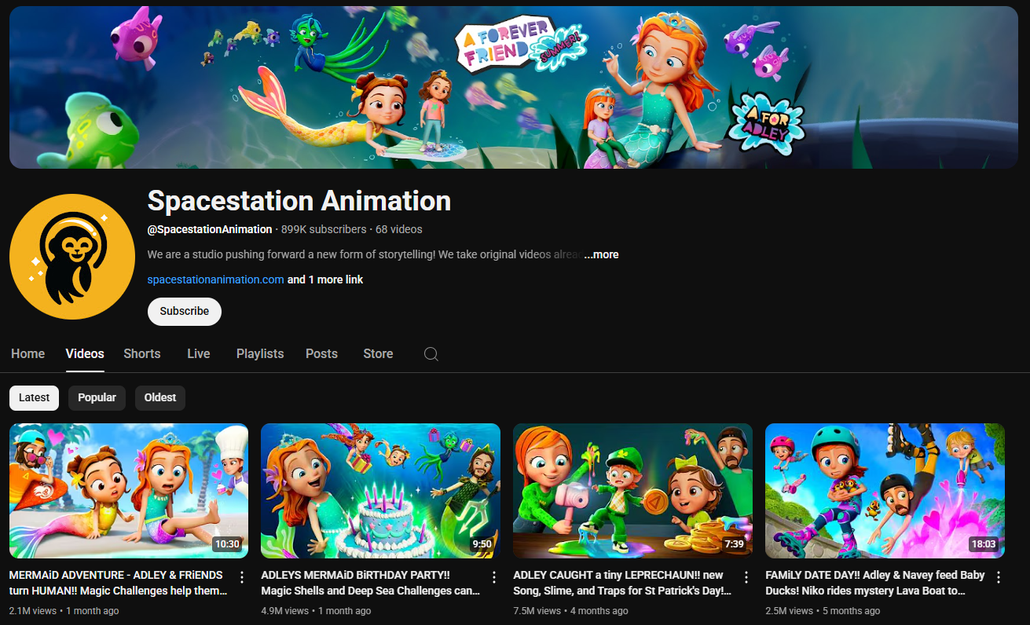Image resolution: width=1030 pixels, height=625 pixels.
Task: Open ADLEY CAUGHT a tiny LEPRECHAUN title
Action: [622, 583]
